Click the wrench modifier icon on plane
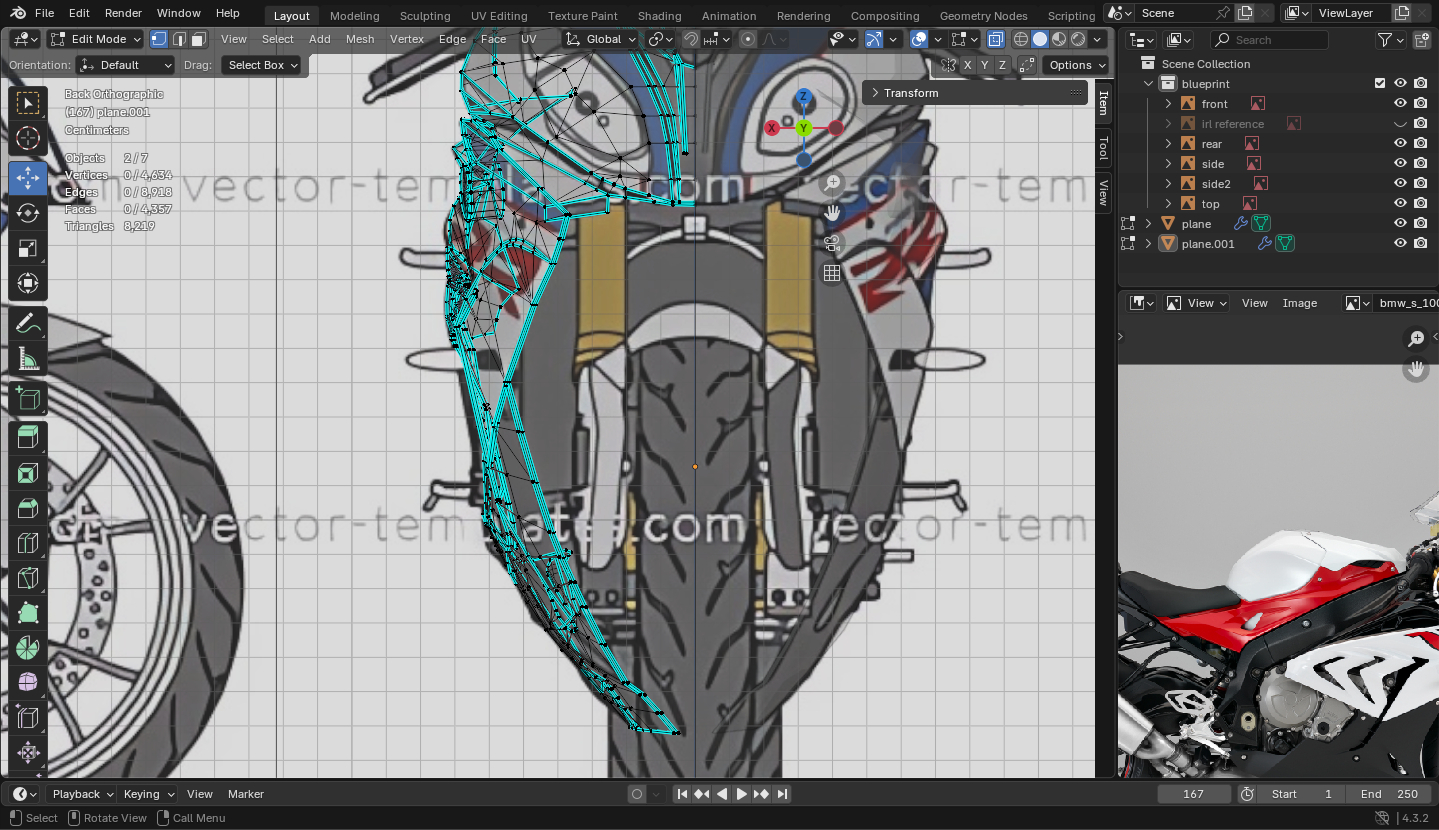 [1241, 224]
